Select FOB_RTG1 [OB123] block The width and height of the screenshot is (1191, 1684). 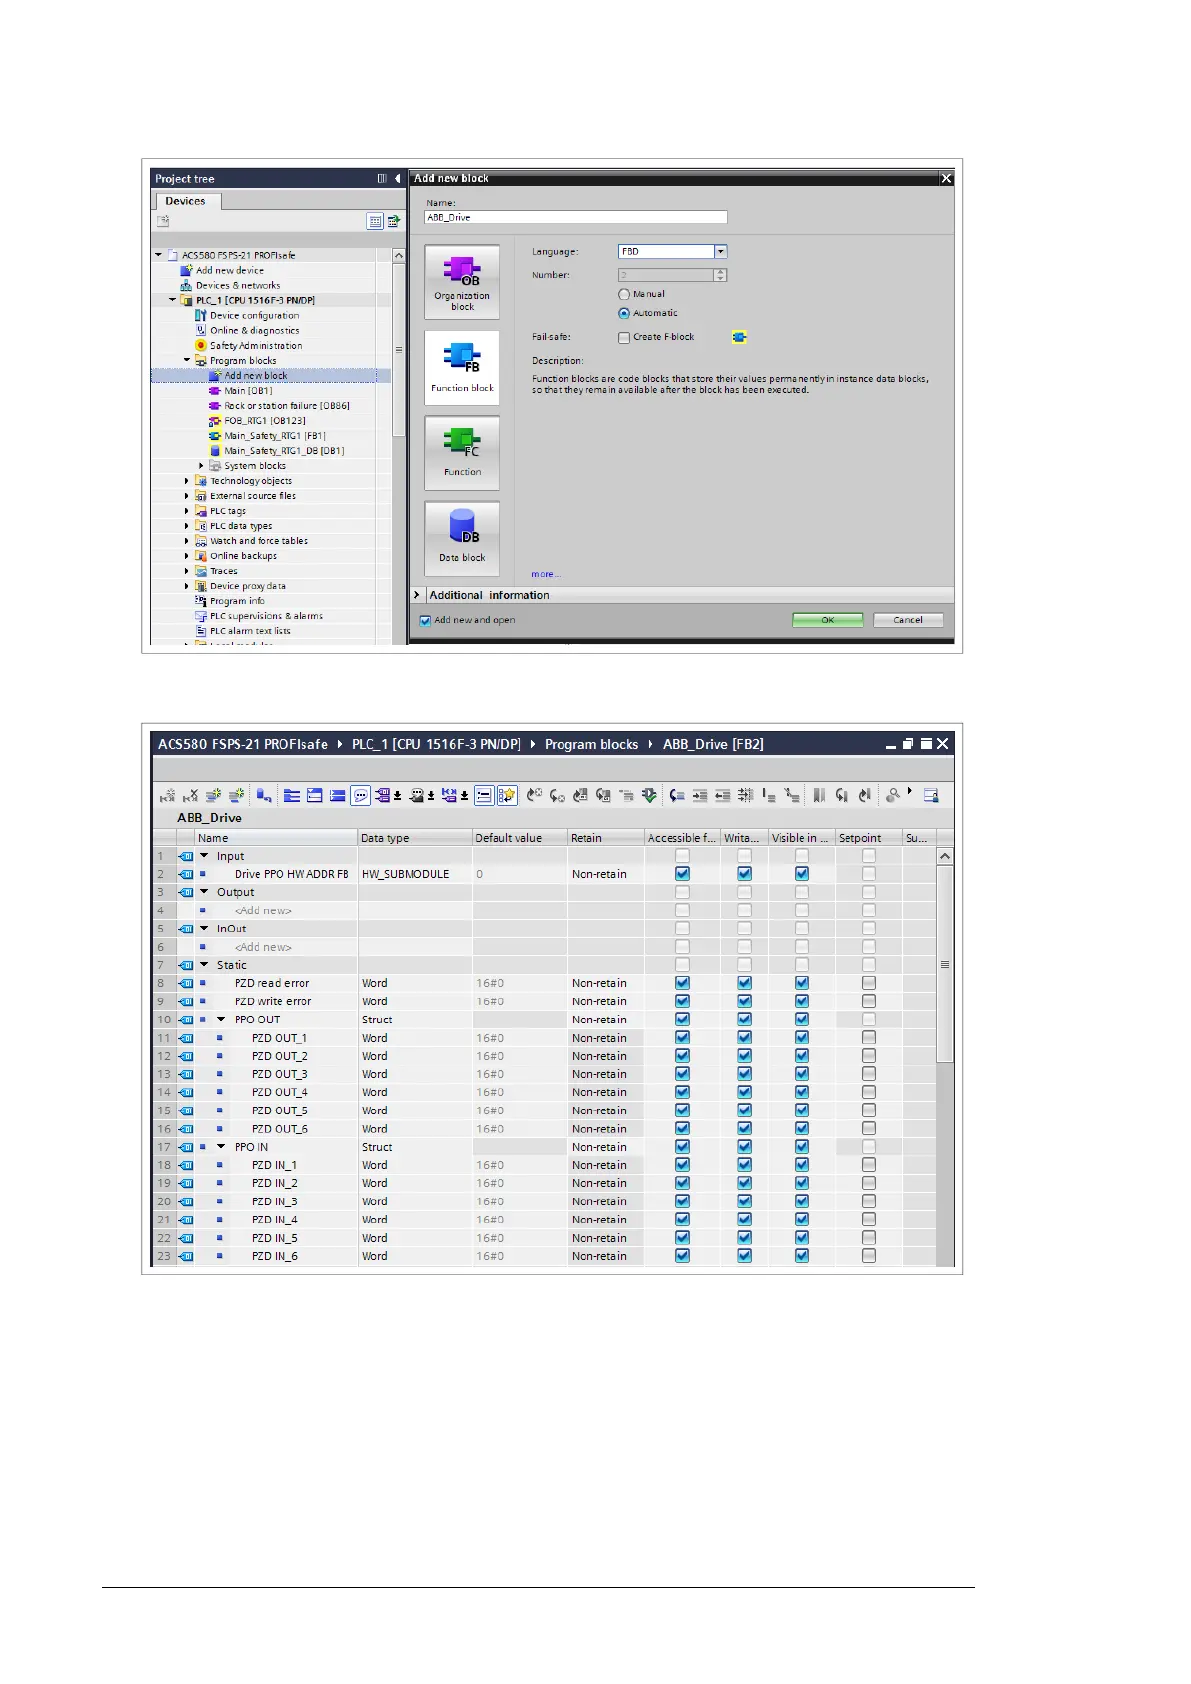pyautogui.click(x=265, y=421)
